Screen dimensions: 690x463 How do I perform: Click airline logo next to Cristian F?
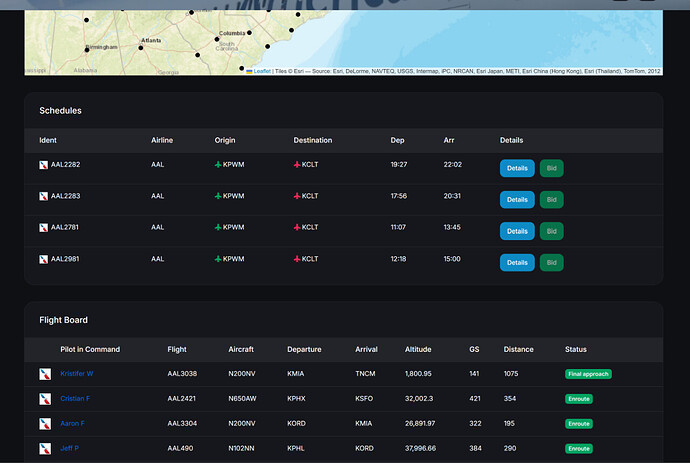[x=45, y=399]
